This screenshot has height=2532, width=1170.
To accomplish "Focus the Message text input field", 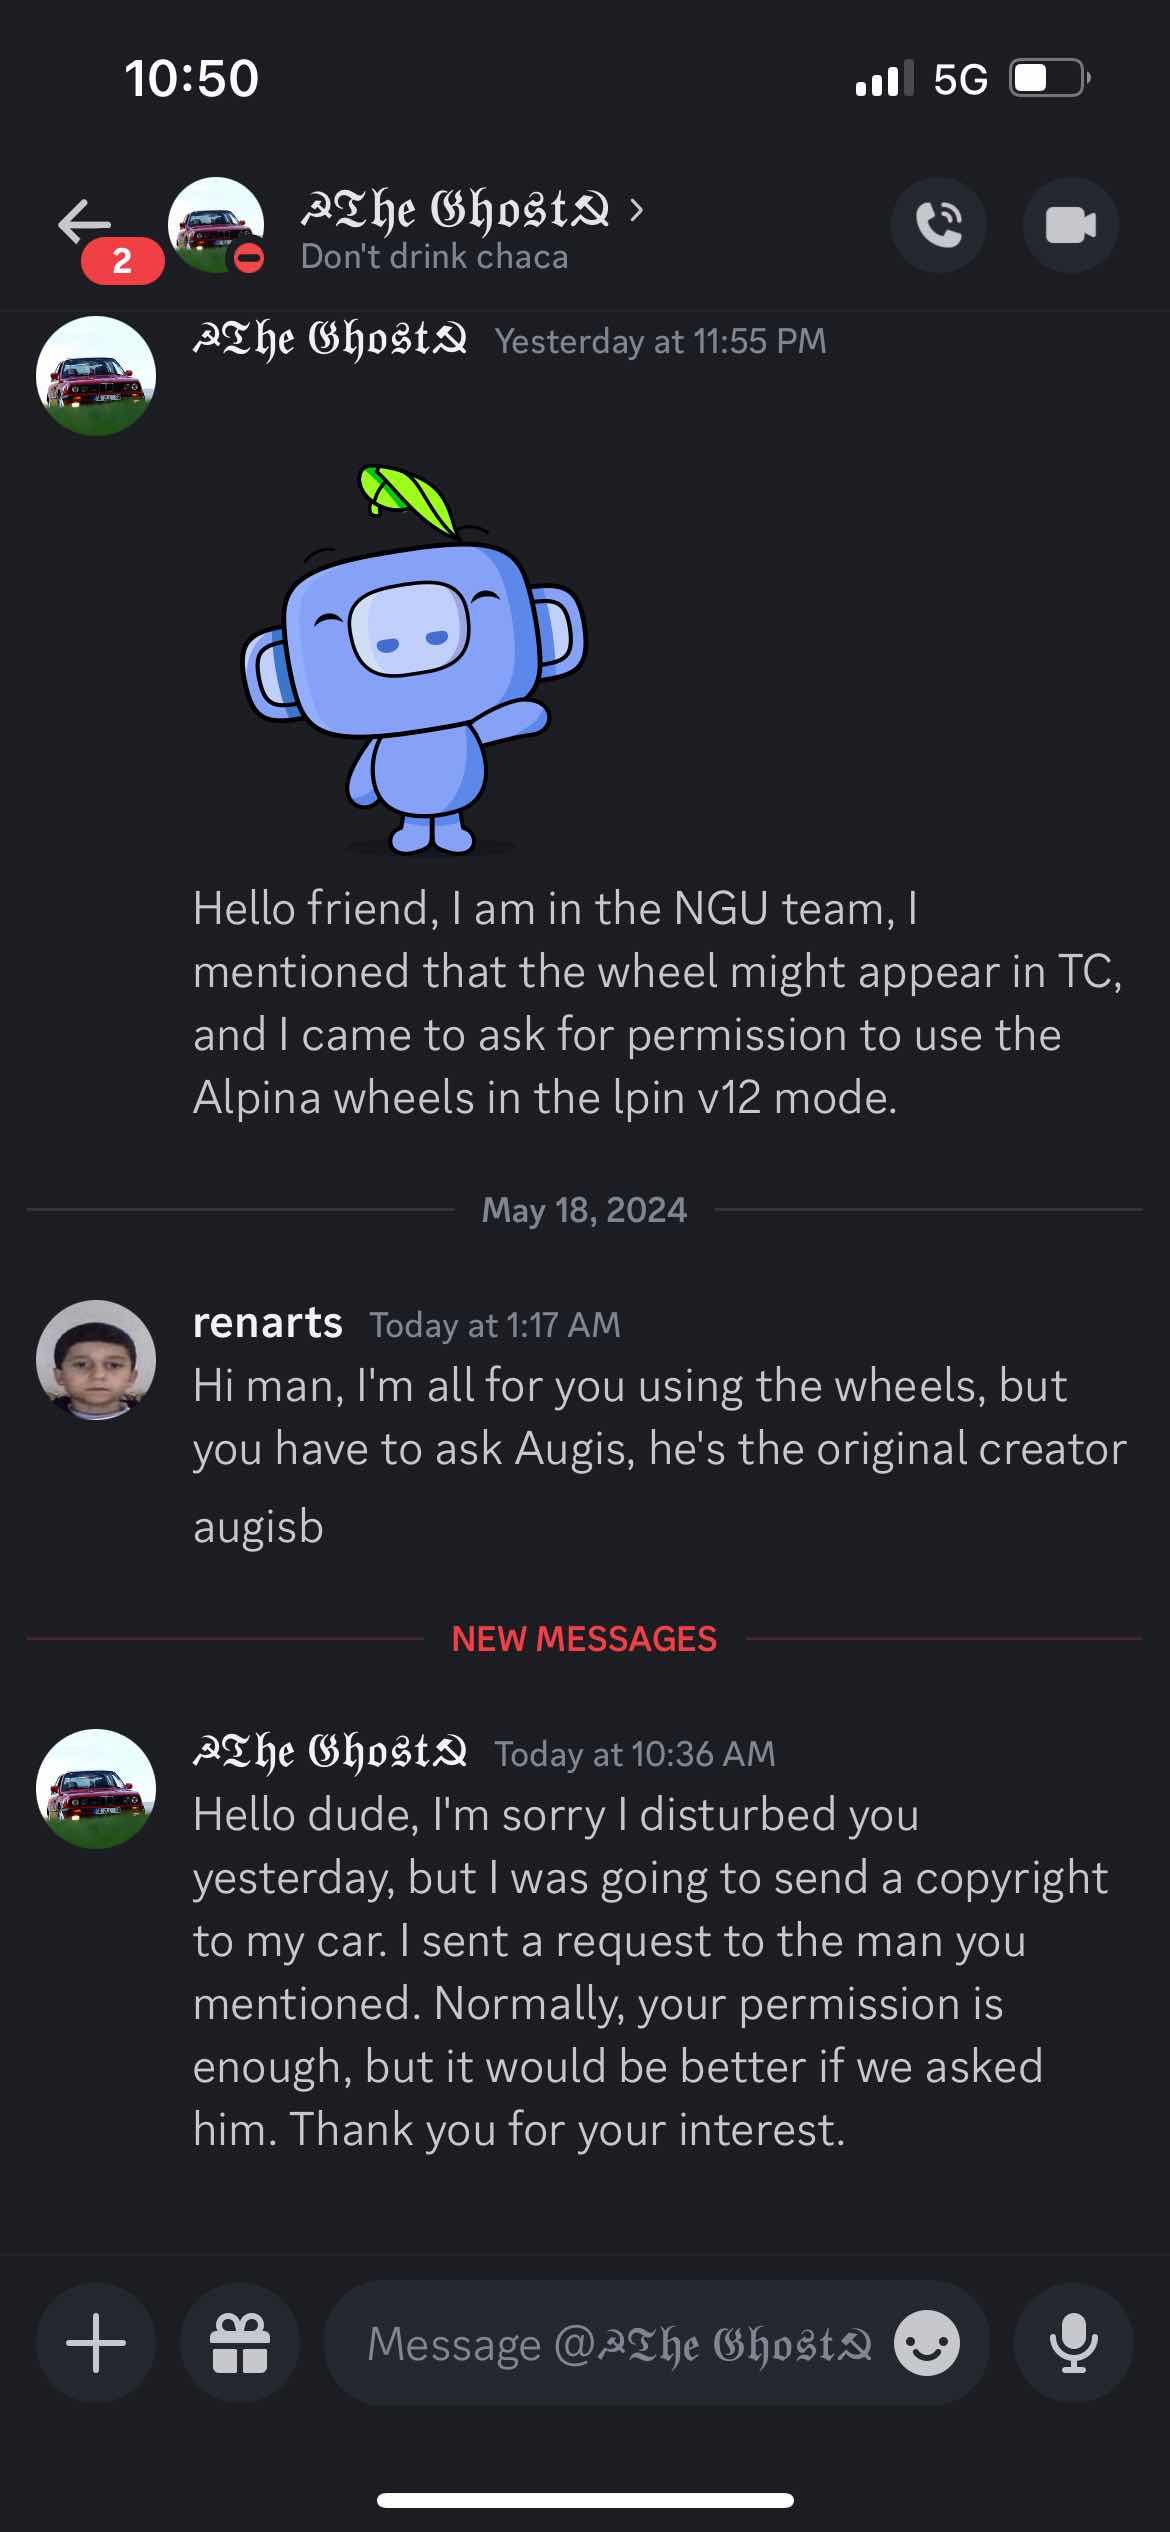I will [x=620, y=2343].
